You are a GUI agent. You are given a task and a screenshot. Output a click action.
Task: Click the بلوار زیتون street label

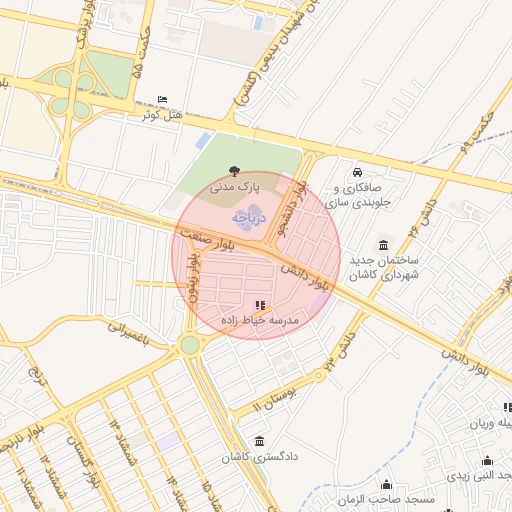coord(194,277)
